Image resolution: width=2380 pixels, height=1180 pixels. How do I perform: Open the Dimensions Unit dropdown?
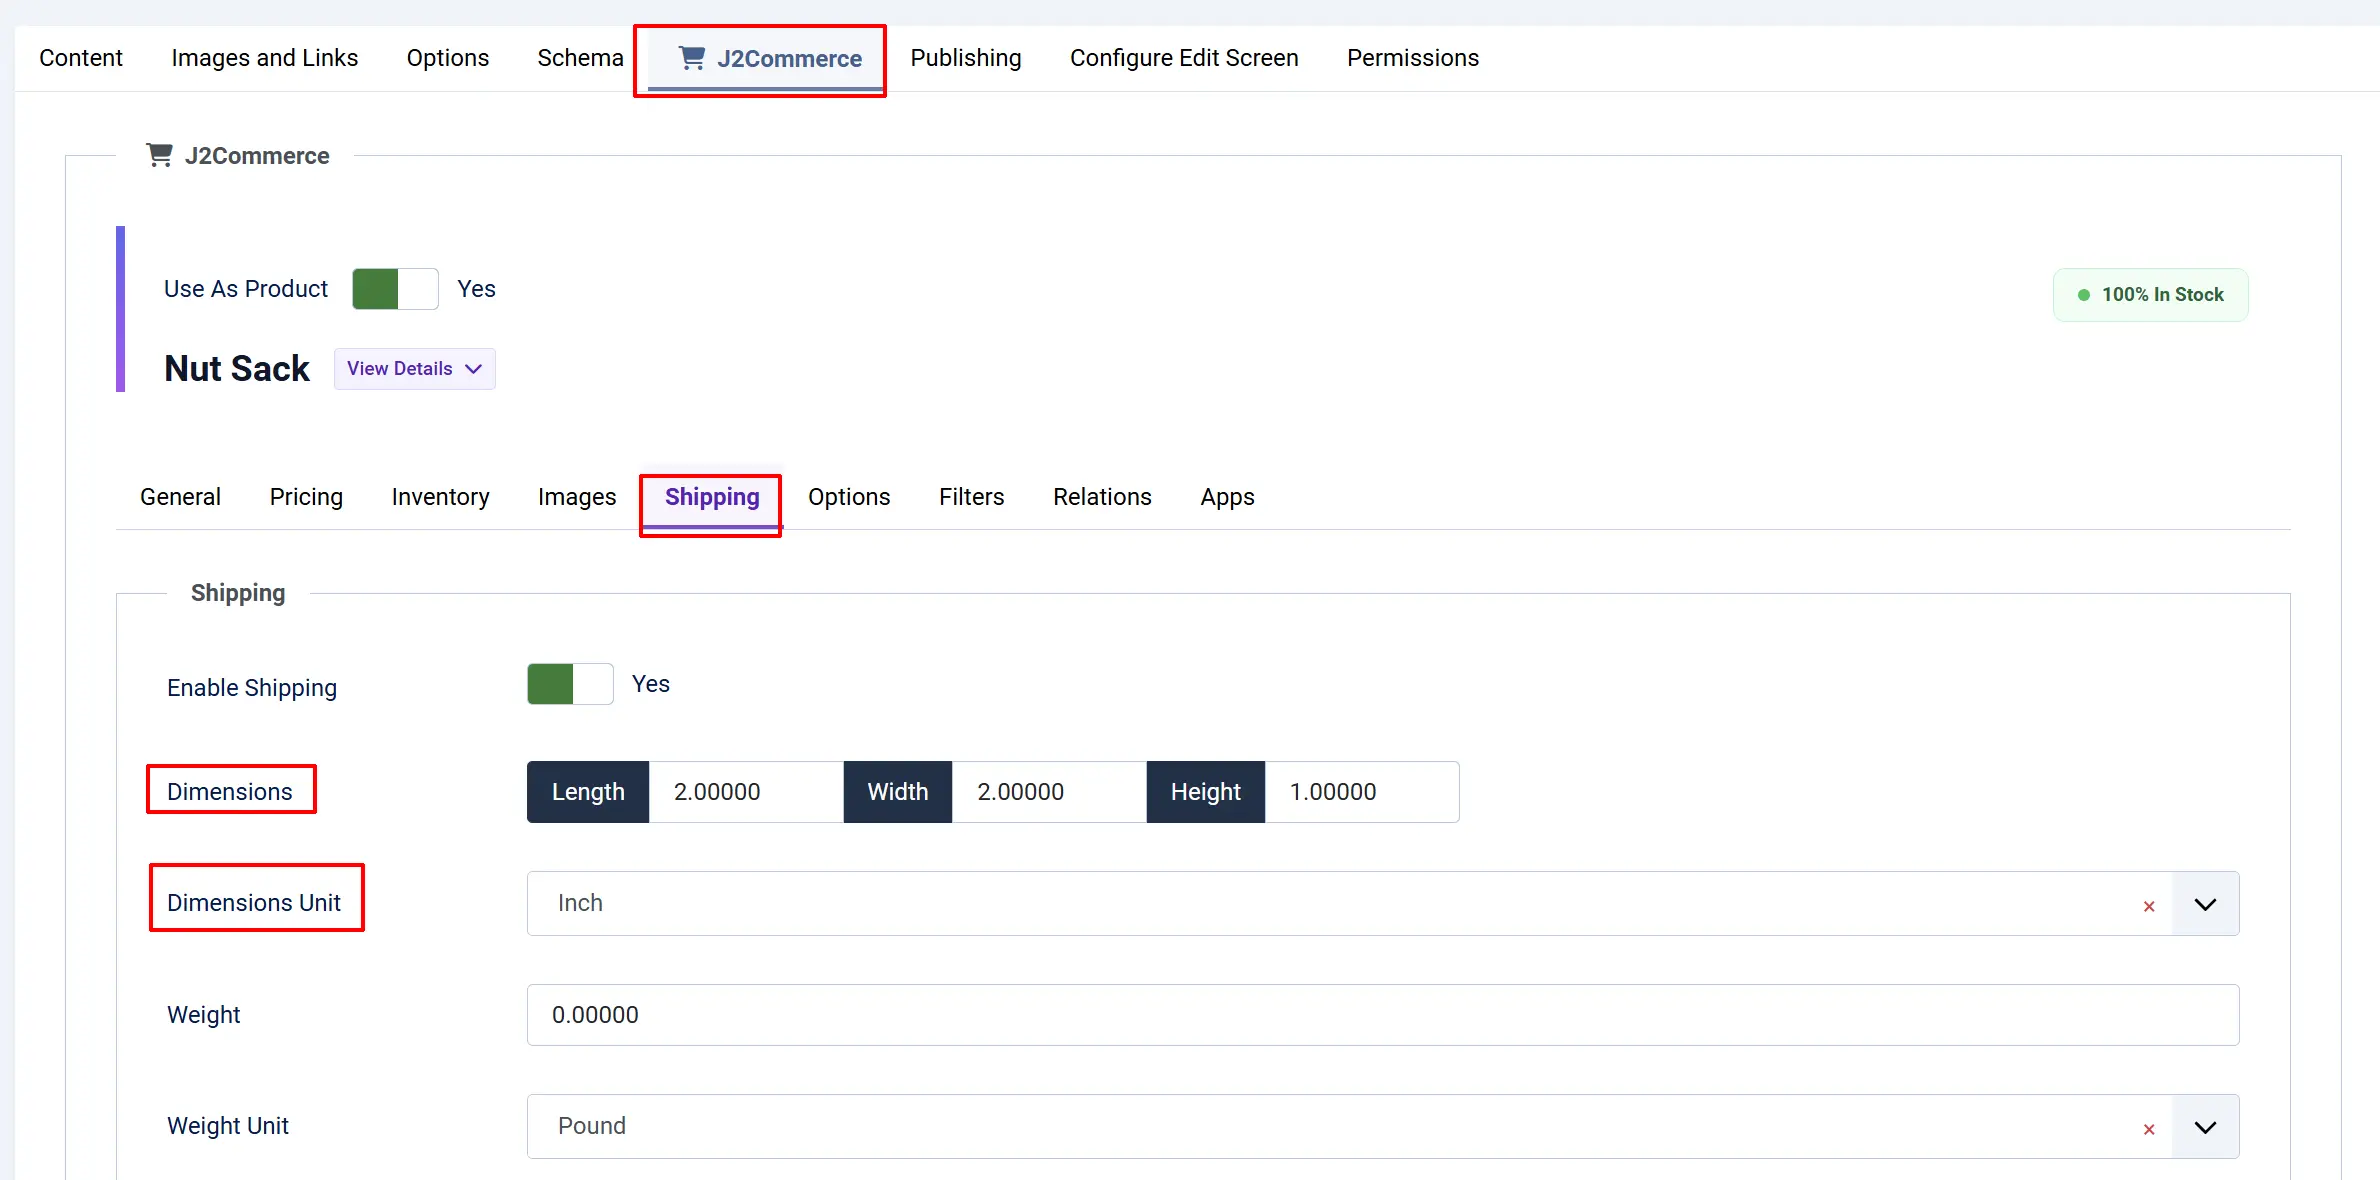[x=1382, y=904]
